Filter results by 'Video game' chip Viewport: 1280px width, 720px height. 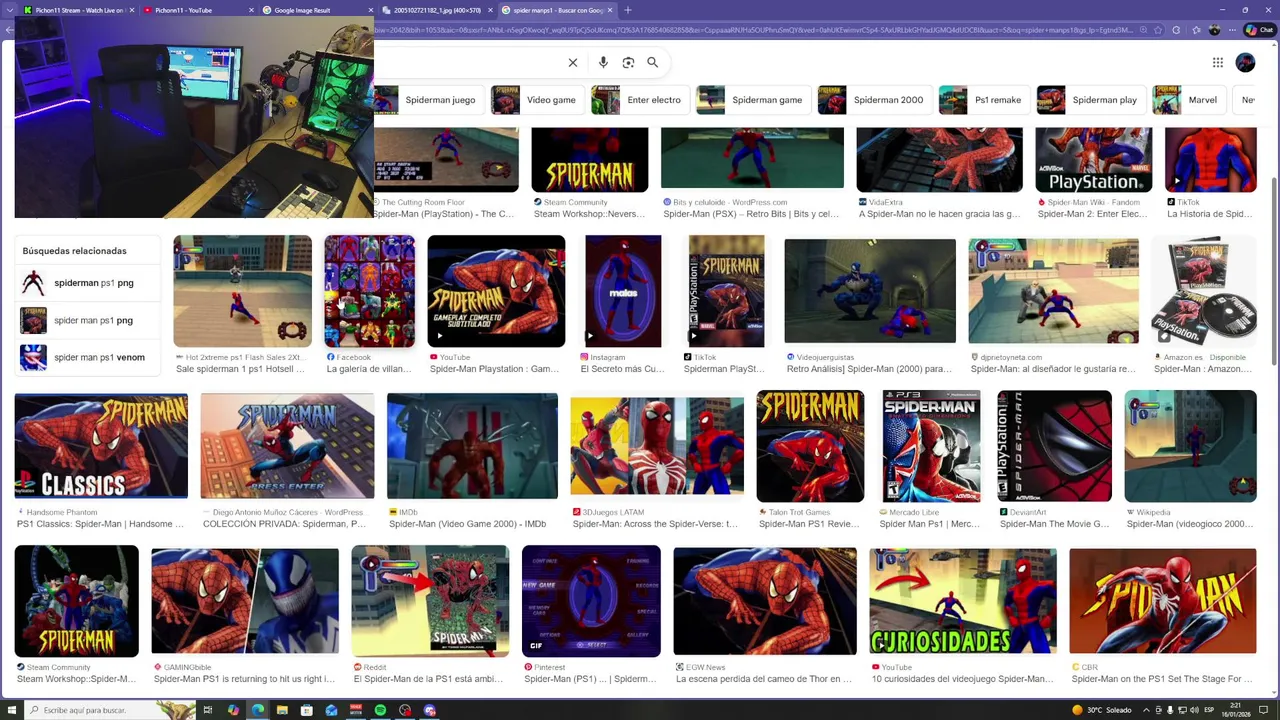[x=537, y=100]
